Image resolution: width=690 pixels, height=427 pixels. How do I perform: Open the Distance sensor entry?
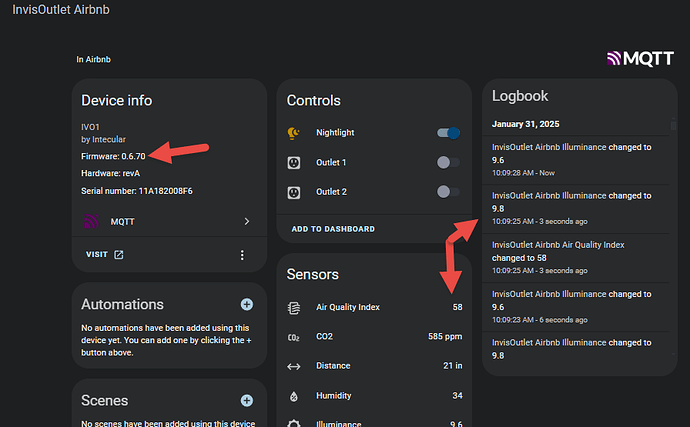[x=374, y=366]
